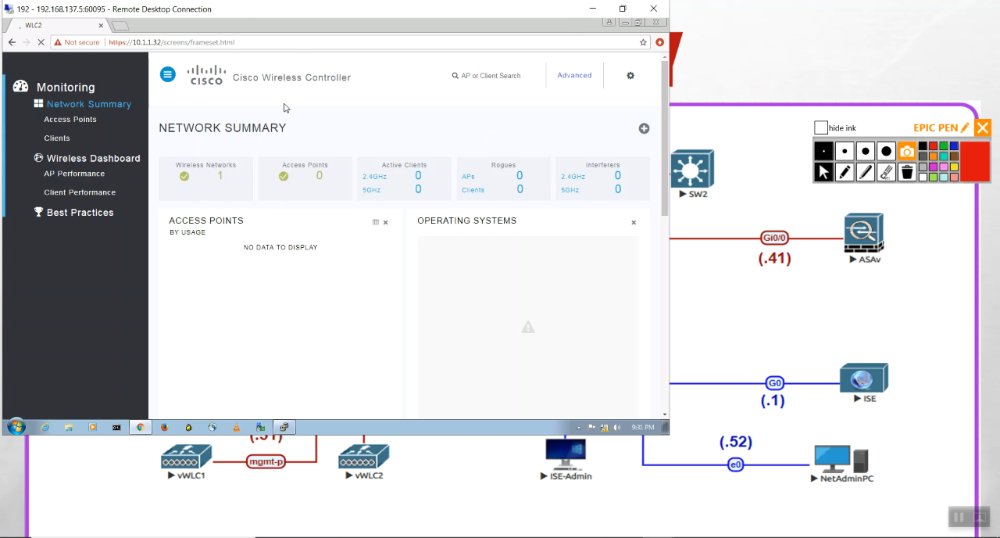Close the WLC2 browser tab

(100, 25)
